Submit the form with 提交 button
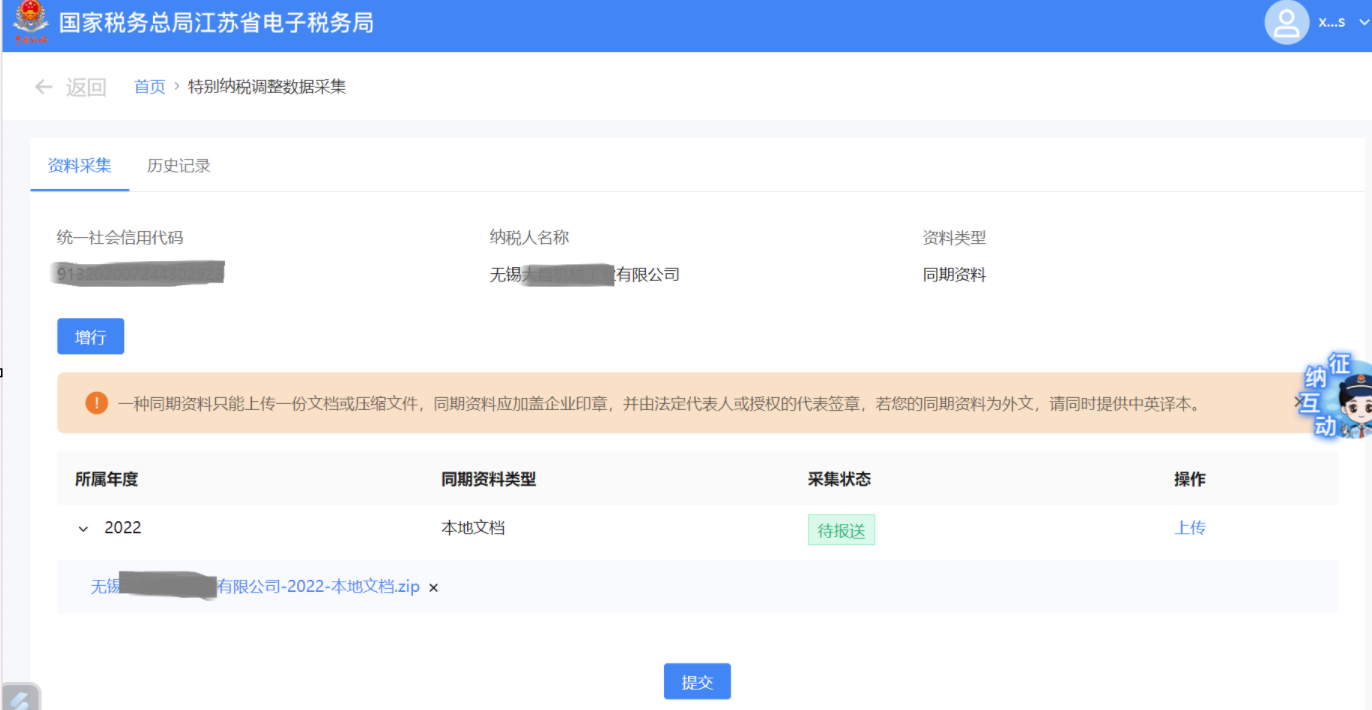The width and height of the screenshot is (1372, 710). point(697,682)
